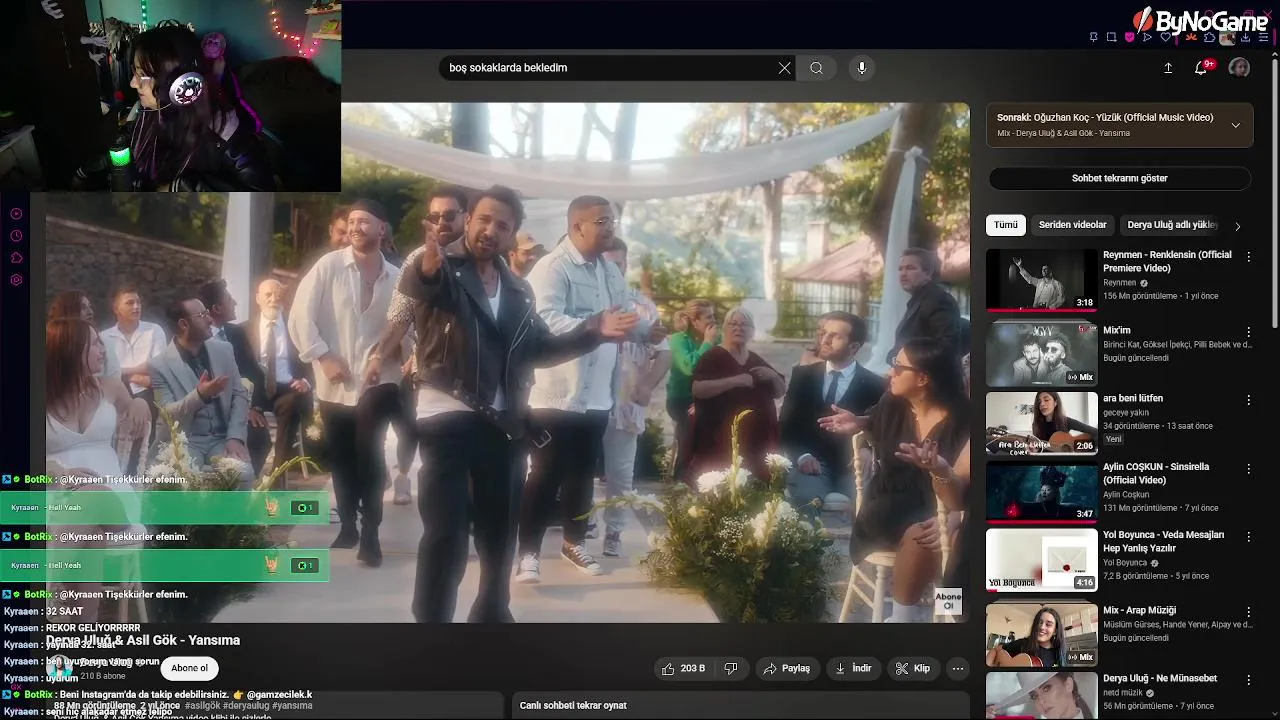The image size is (1280, 720).
Task: Click Sohbet tekrarını göster button
Action: [x=1120, y=178]
